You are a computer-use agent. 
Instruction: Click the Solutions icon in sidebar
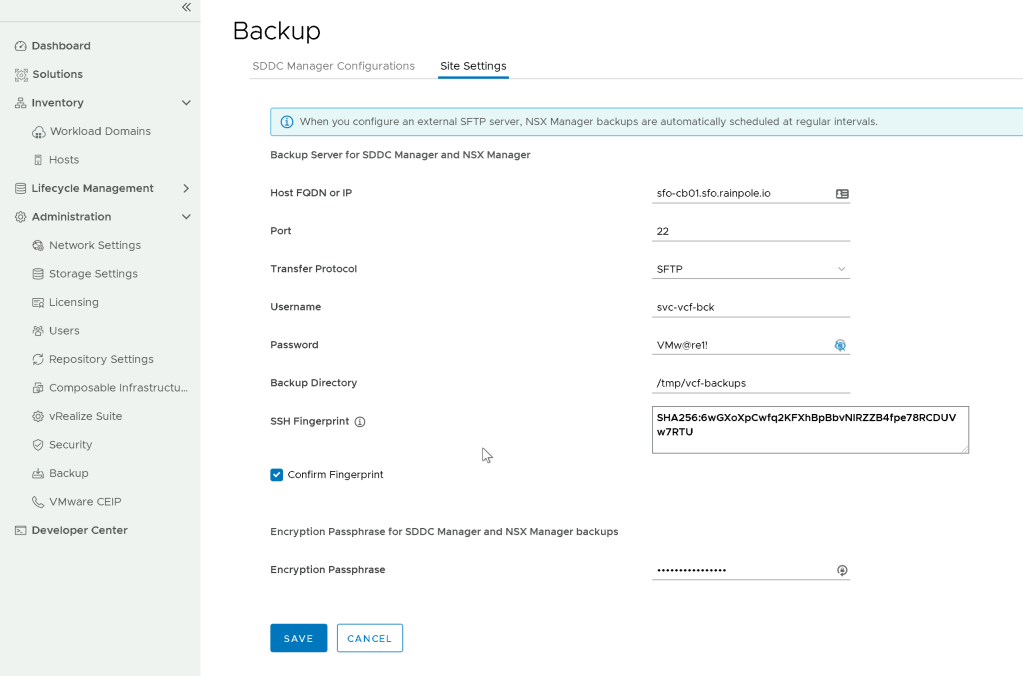pyautogui.click(x=21, y=75)
